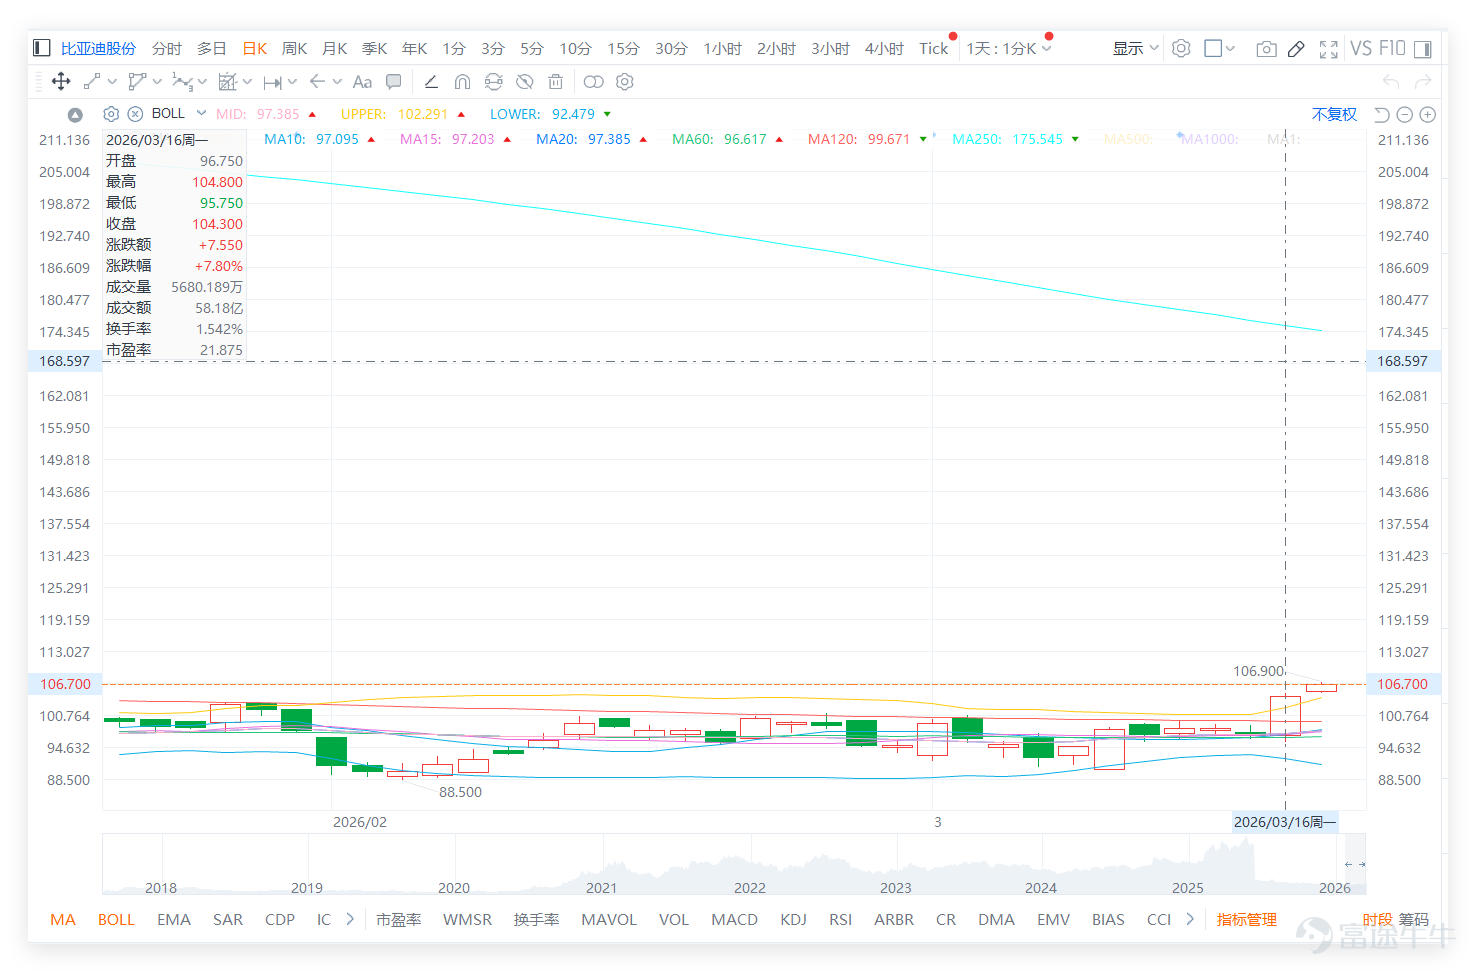Delete drawings with the trash icon

point(556,82)
